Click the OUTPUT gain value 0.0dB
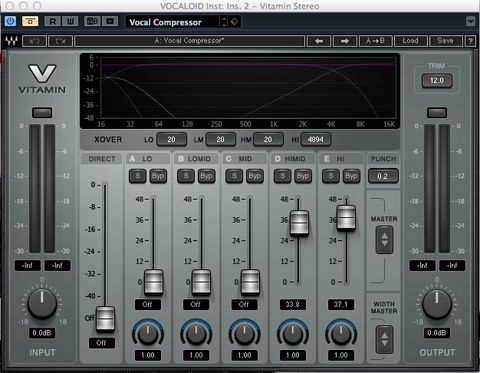The image size is (480, 373). (437, 333)
